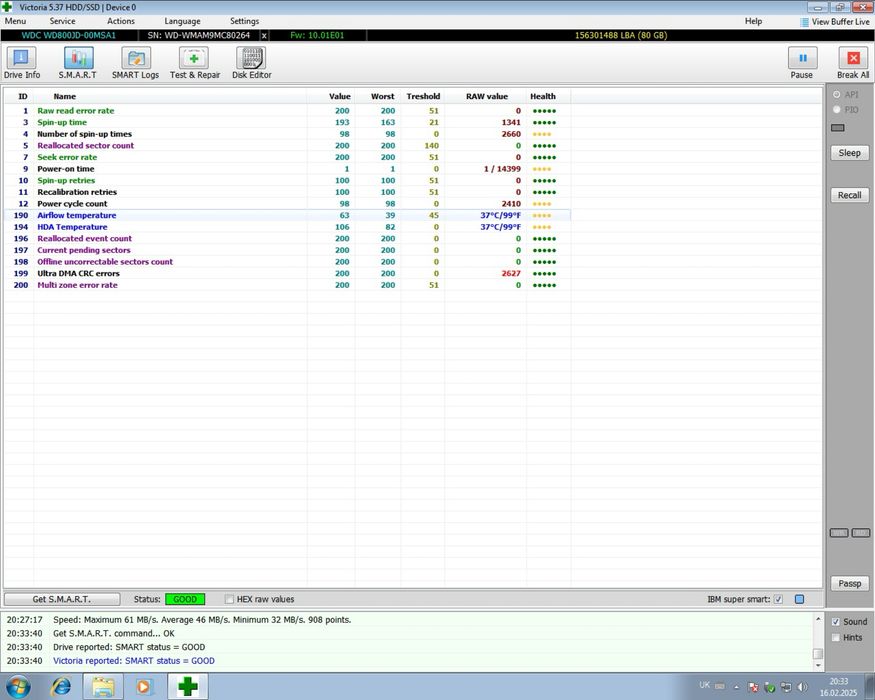The image size is (875, 700).
Task: Select the Raw read error rate row
Action: pos(287,111)
